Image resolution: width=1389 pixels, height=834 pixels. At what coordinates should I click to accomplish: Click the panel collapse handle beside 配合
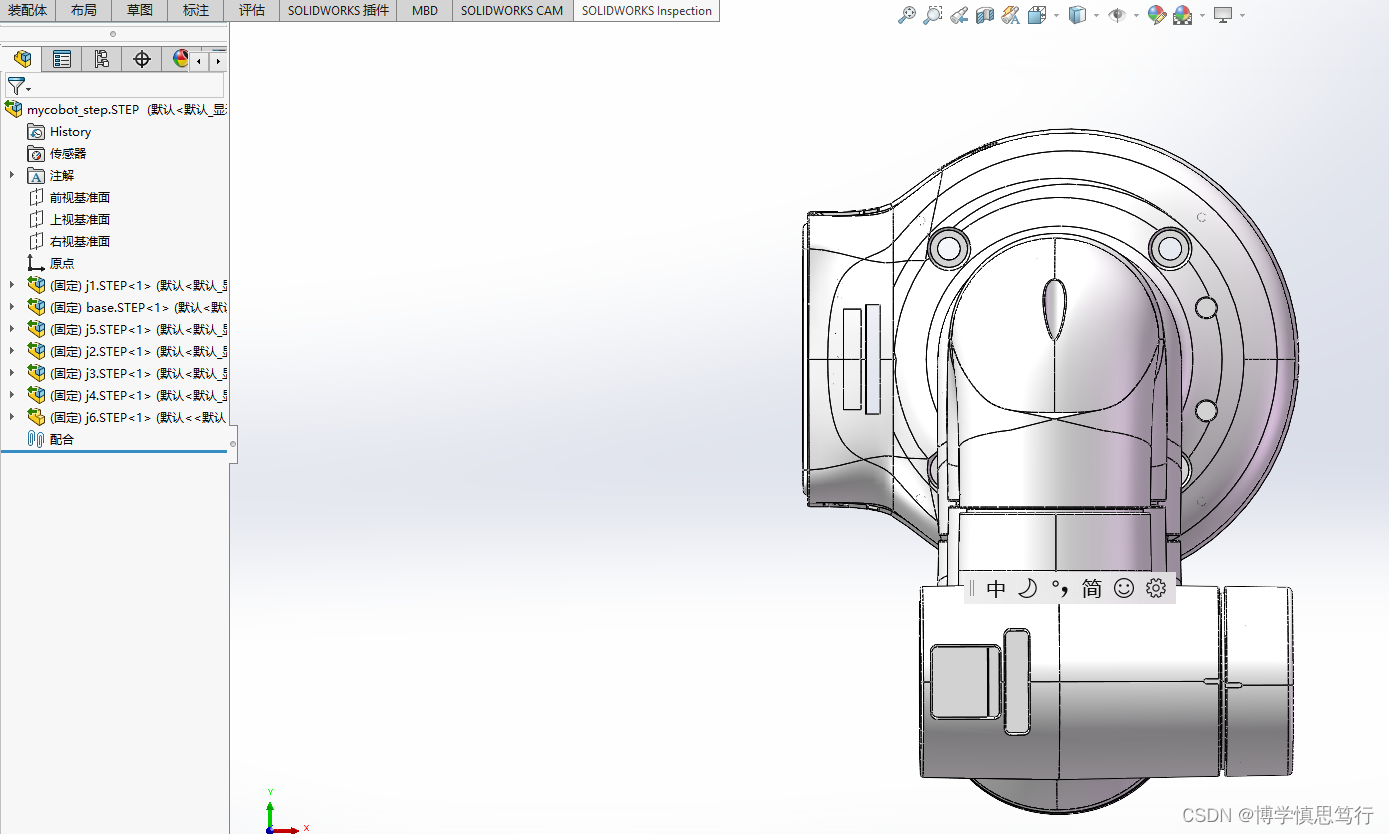coord(233,443)
